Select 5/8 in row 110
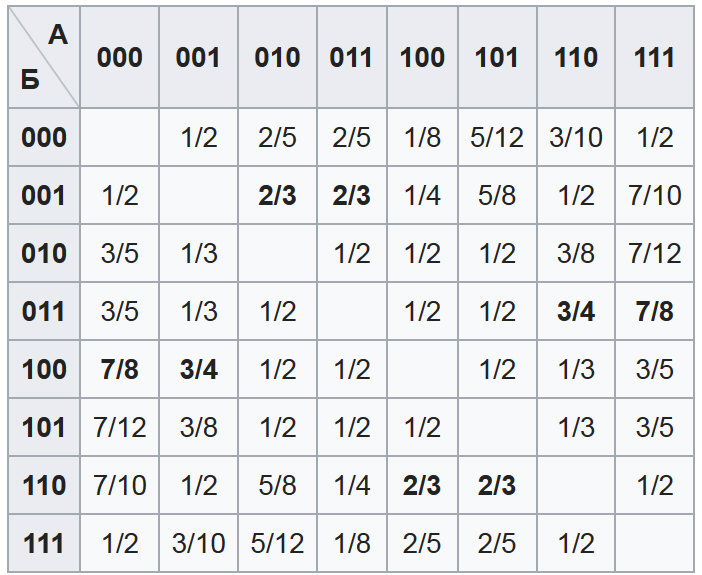 coord(277,486)
